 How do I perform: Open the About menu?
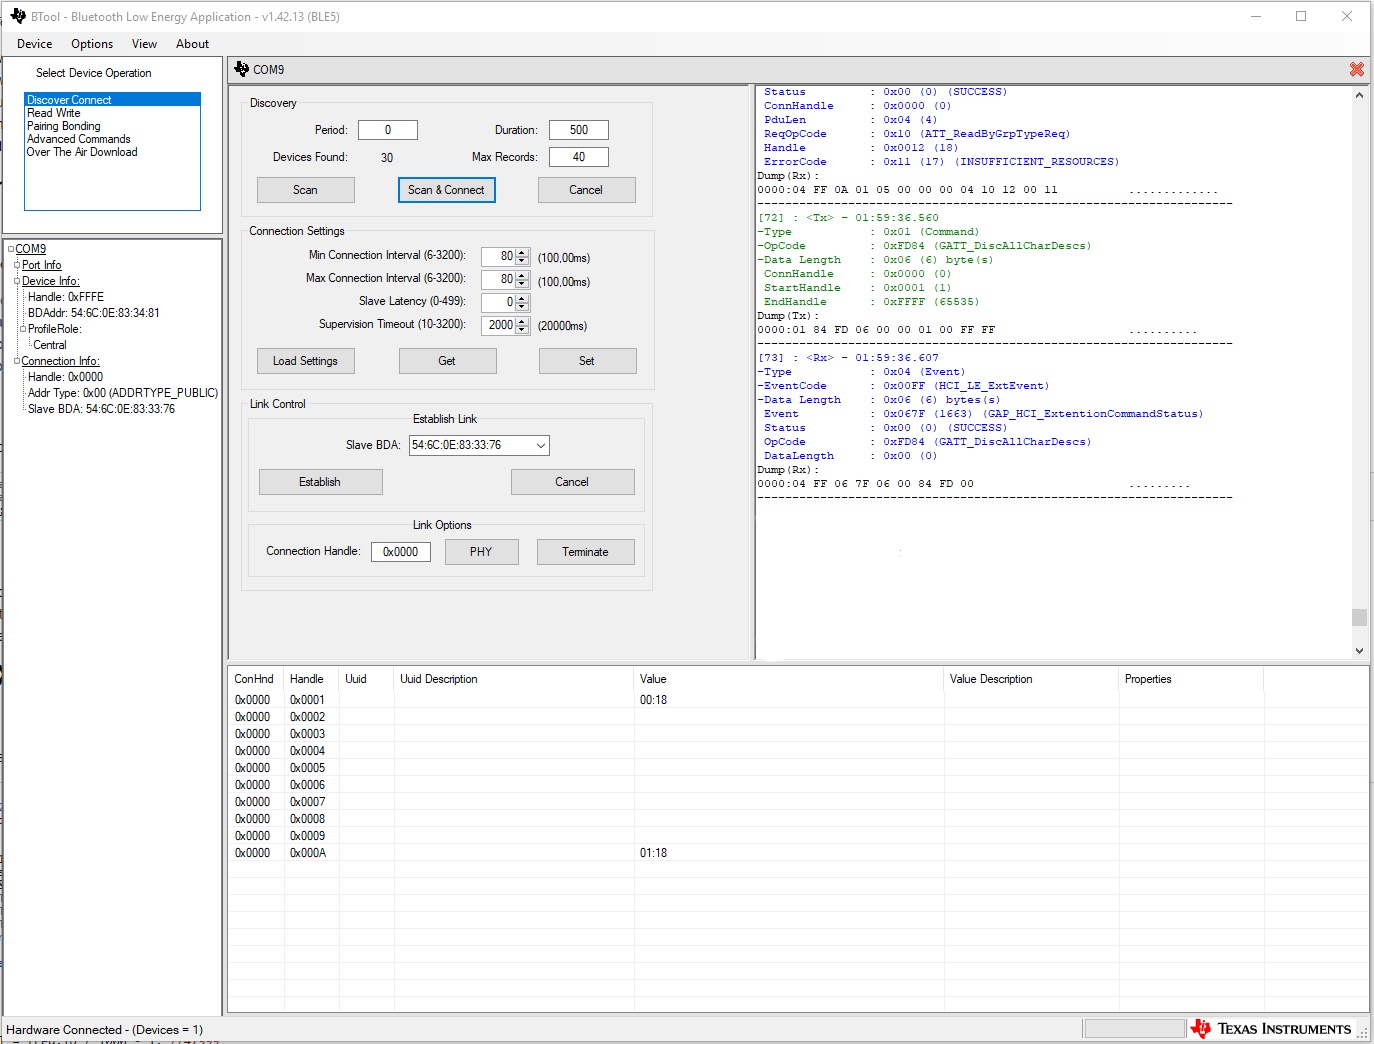193,44
